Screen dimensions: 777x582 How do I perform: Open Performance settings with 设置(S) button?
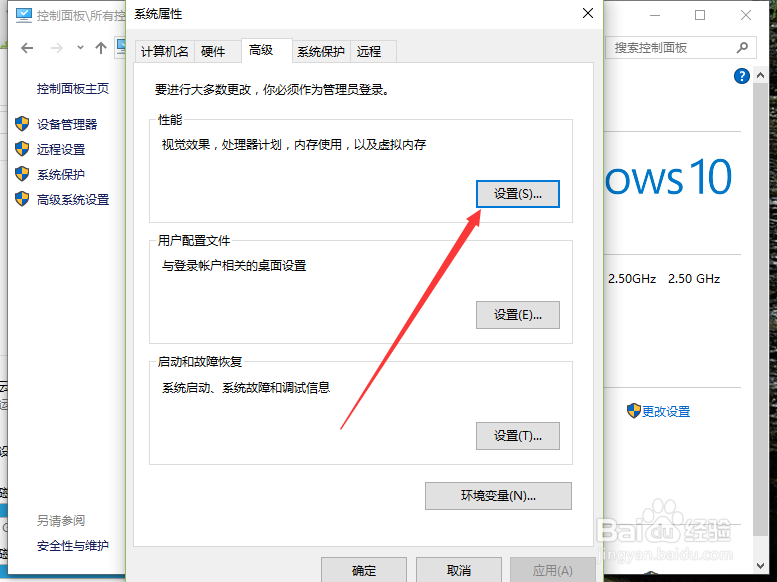(x=518, y=194)
